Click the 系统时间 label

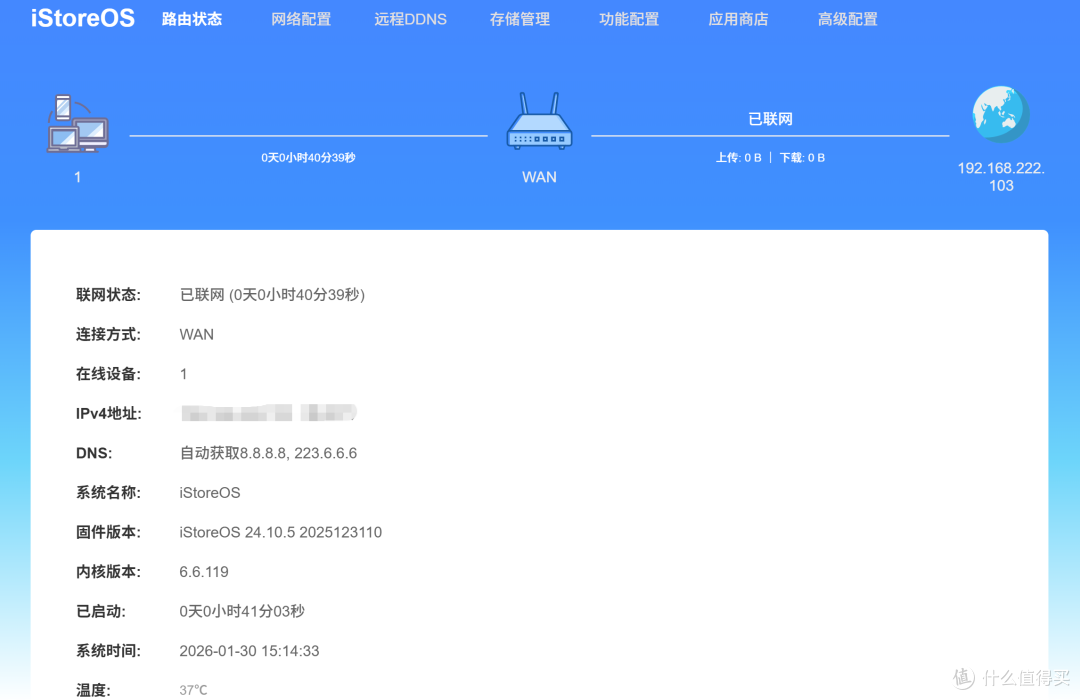coord(108,651)
